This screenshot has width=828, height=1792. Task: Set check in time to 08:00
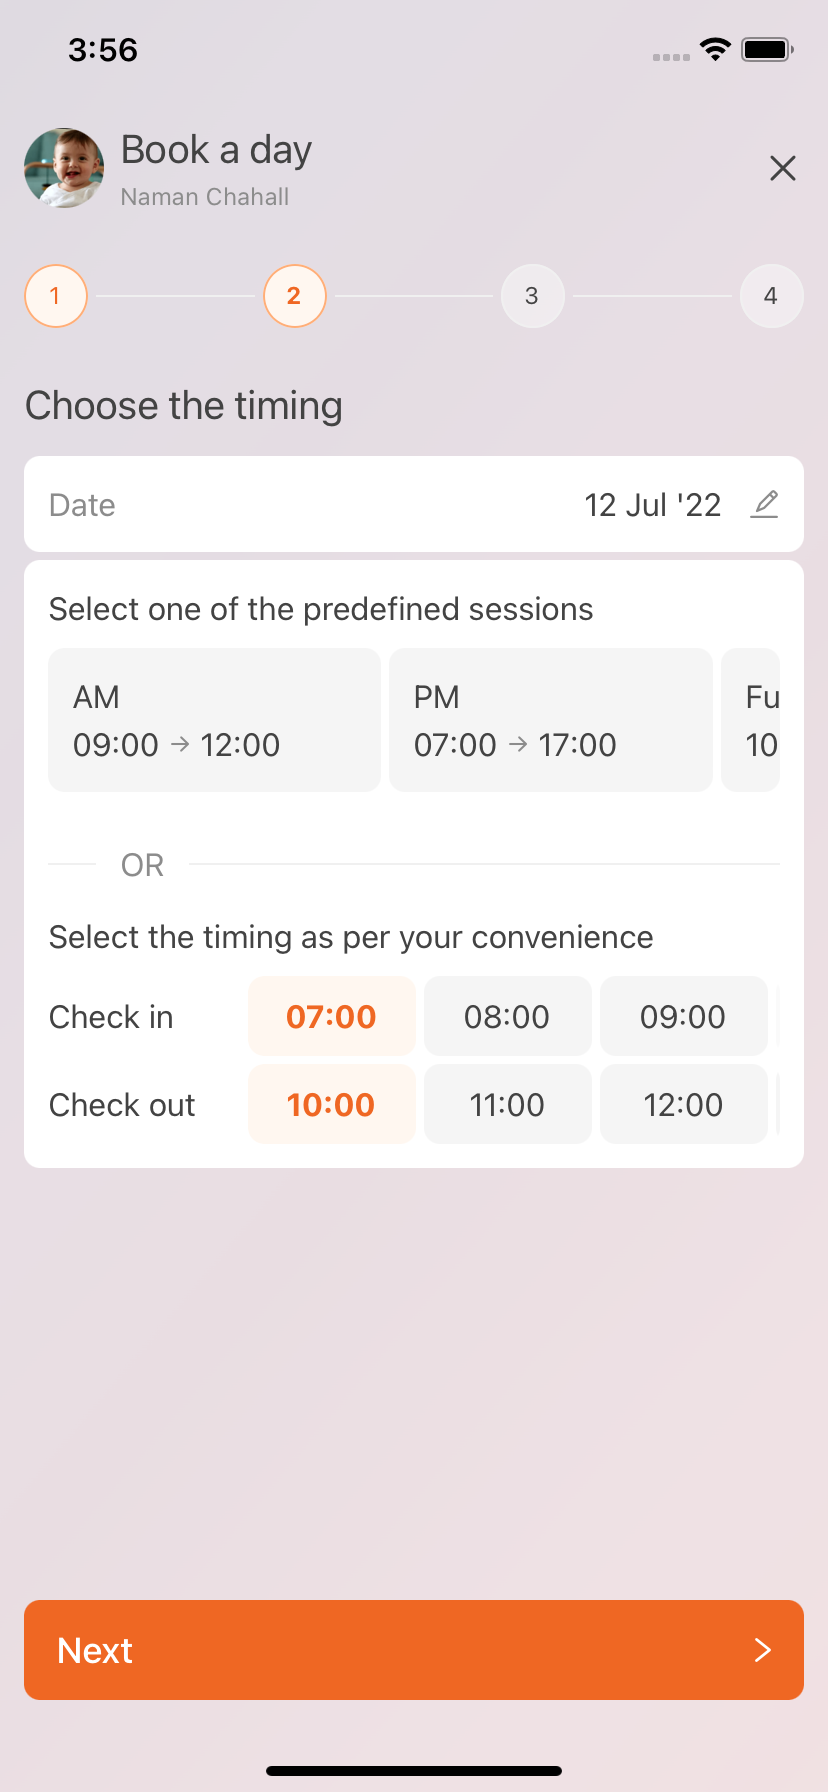pos(507,1016)
